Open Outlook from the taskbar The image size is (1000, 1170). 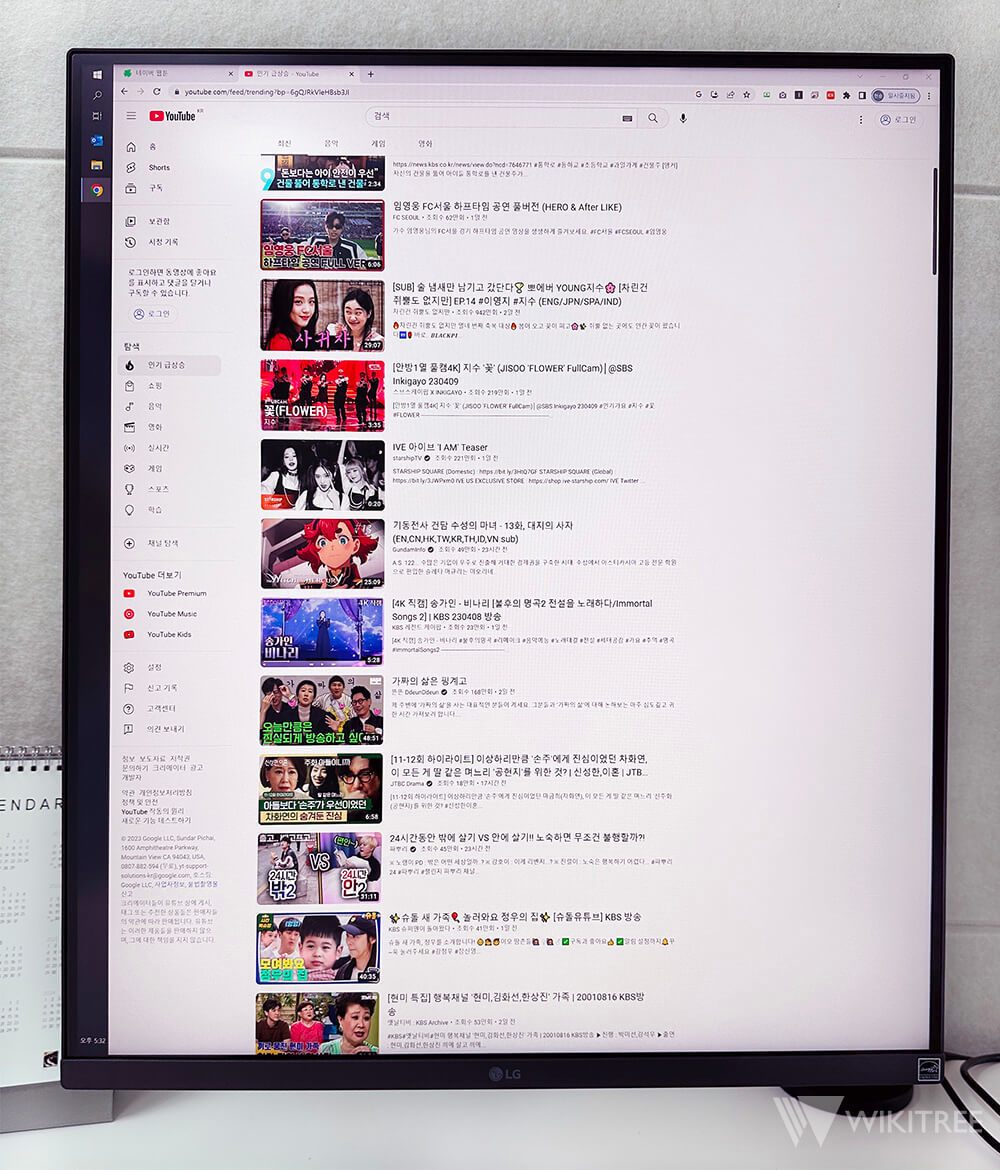[x=97, y=140]
